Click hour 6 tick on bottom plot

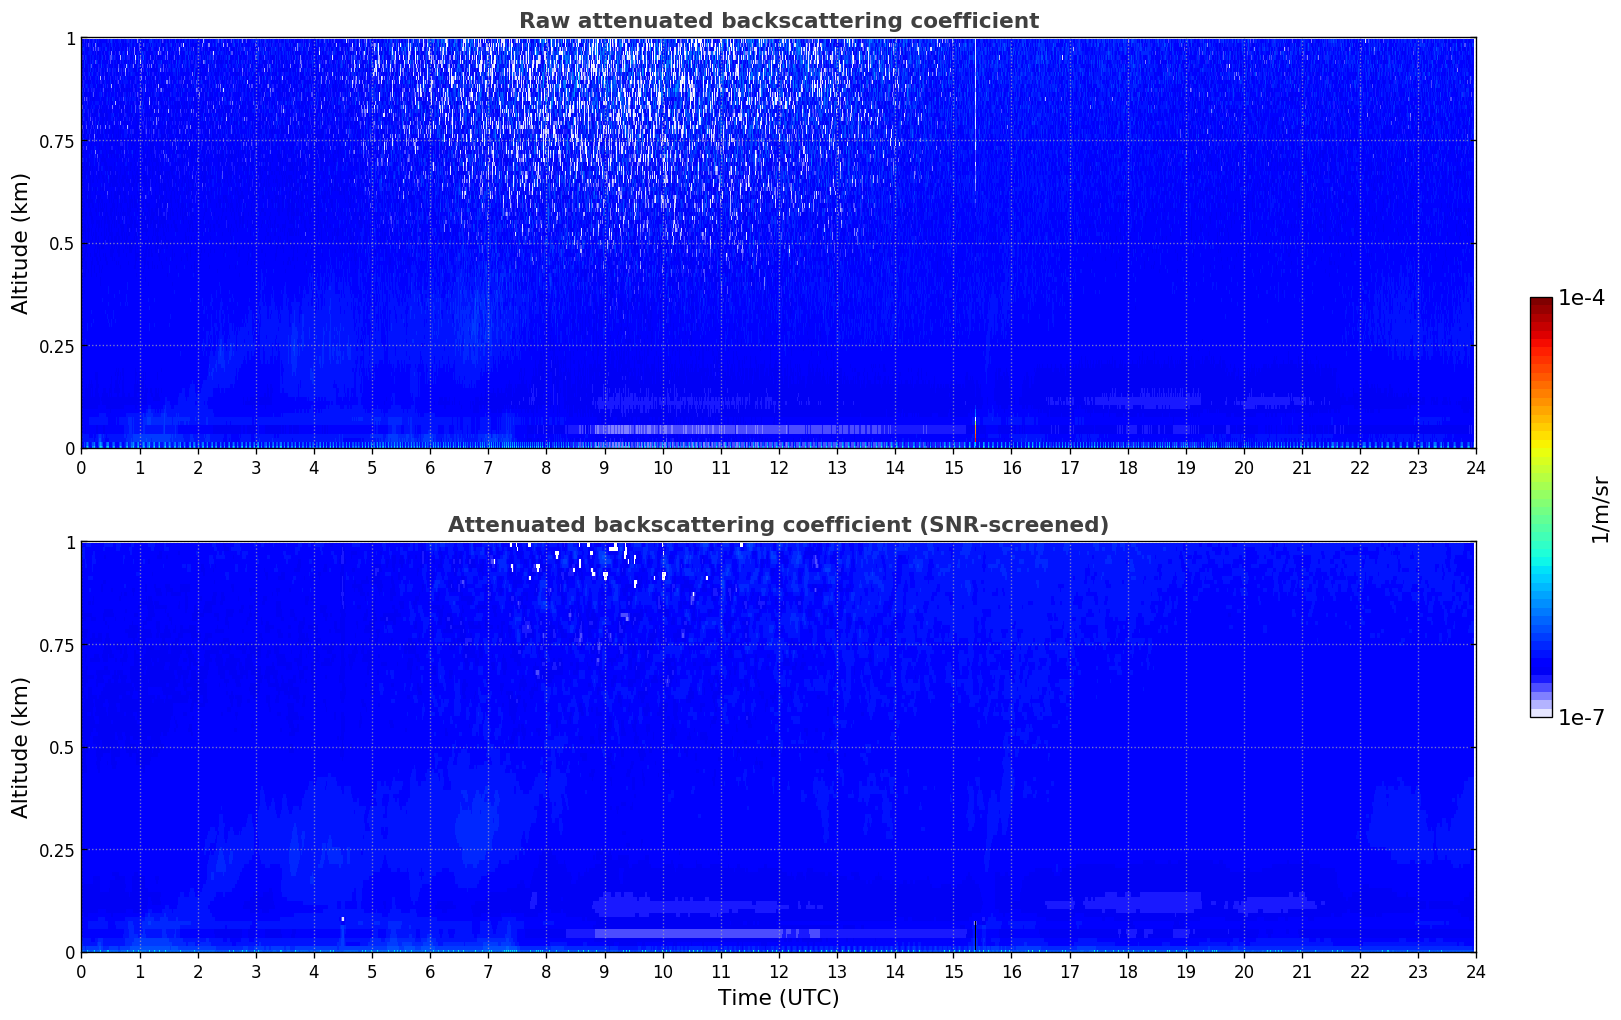click(x=430, y=971)
